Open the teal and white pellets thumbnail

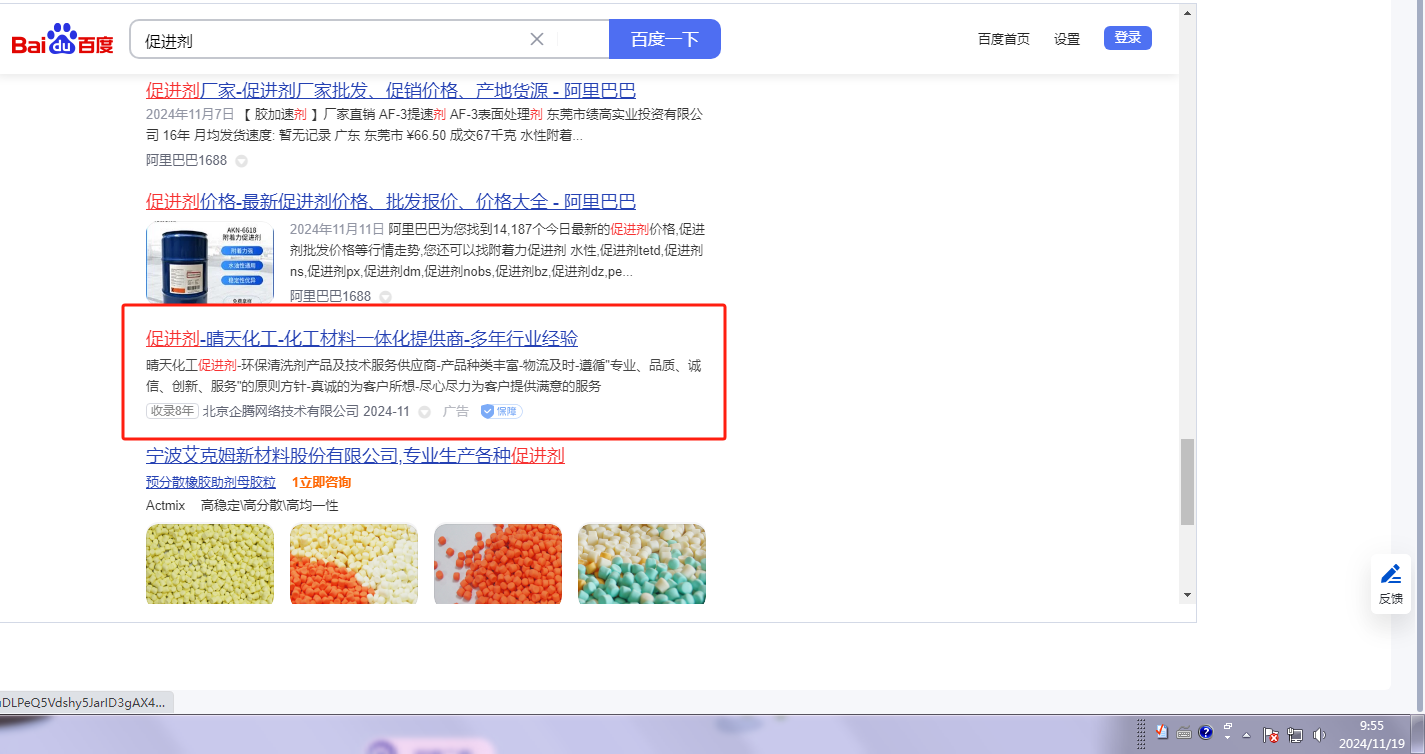coord(642,564)
